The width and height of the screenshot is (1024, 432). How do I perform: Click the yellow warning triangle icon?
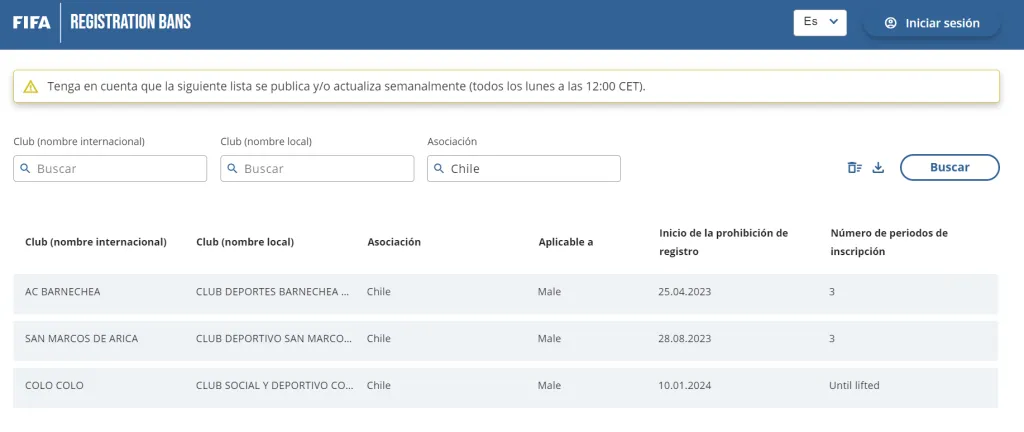(x=31, y=87)
